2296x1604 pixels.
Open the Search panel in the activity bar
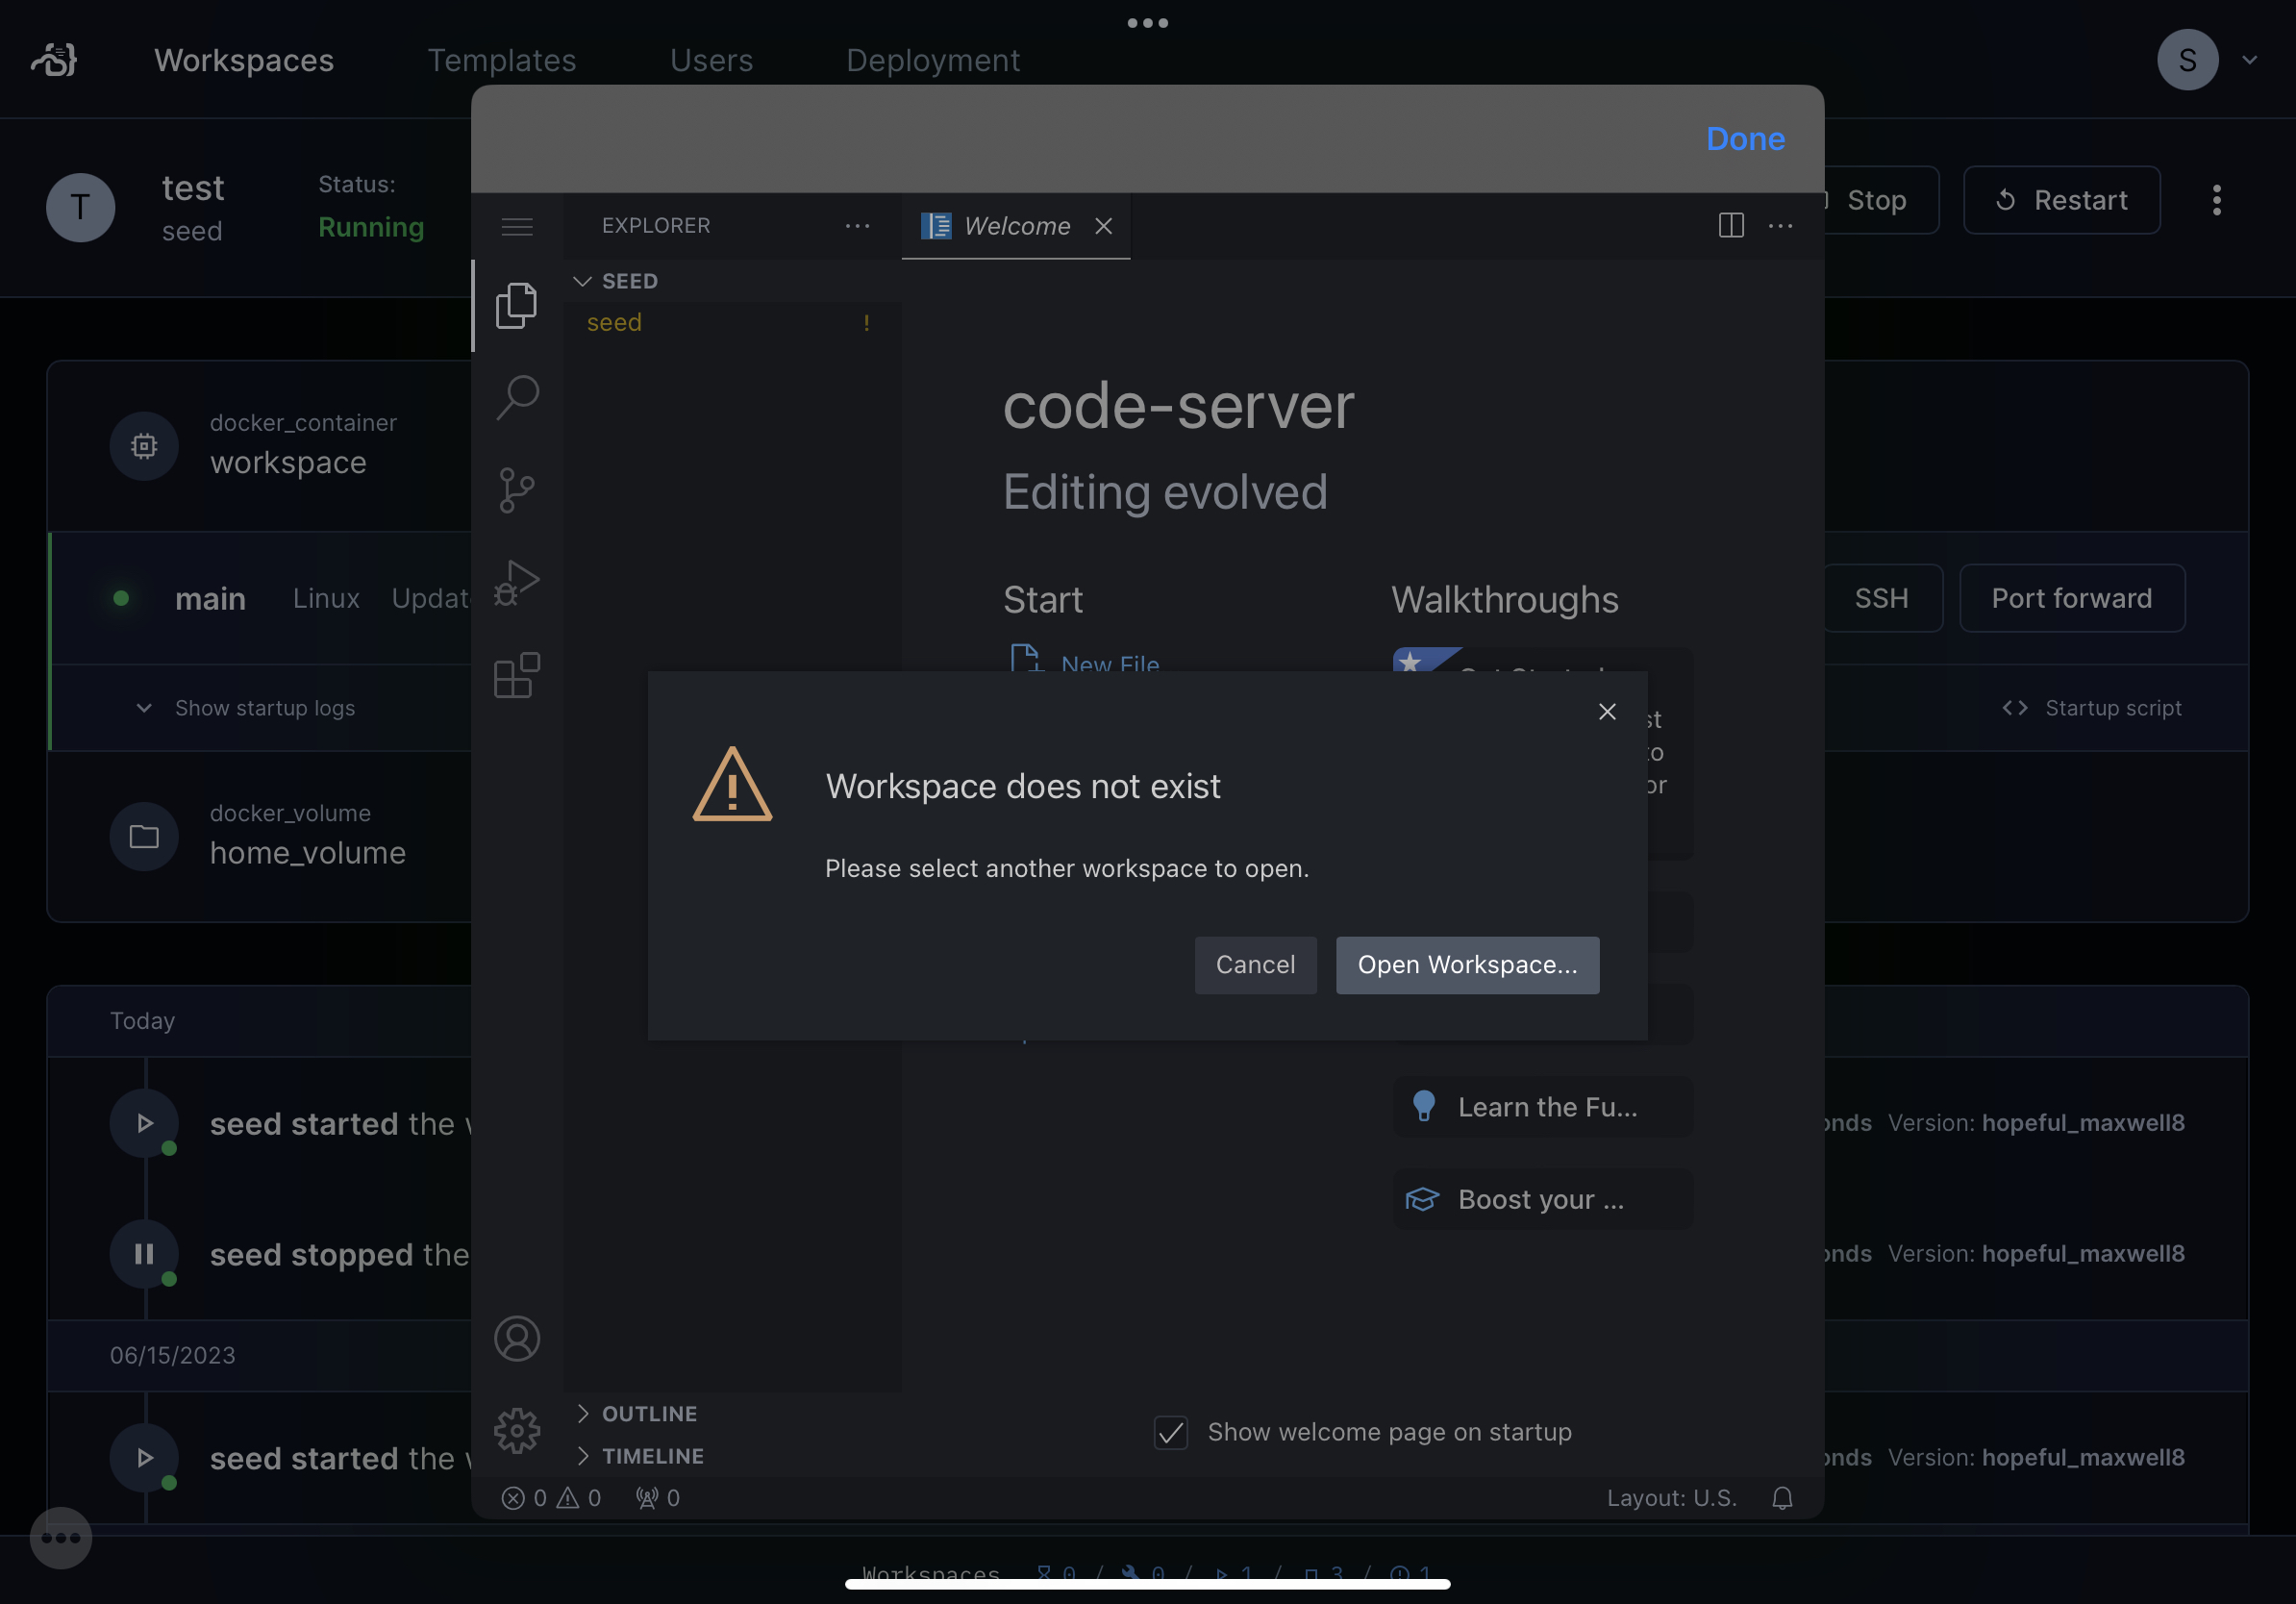[517, 396]
